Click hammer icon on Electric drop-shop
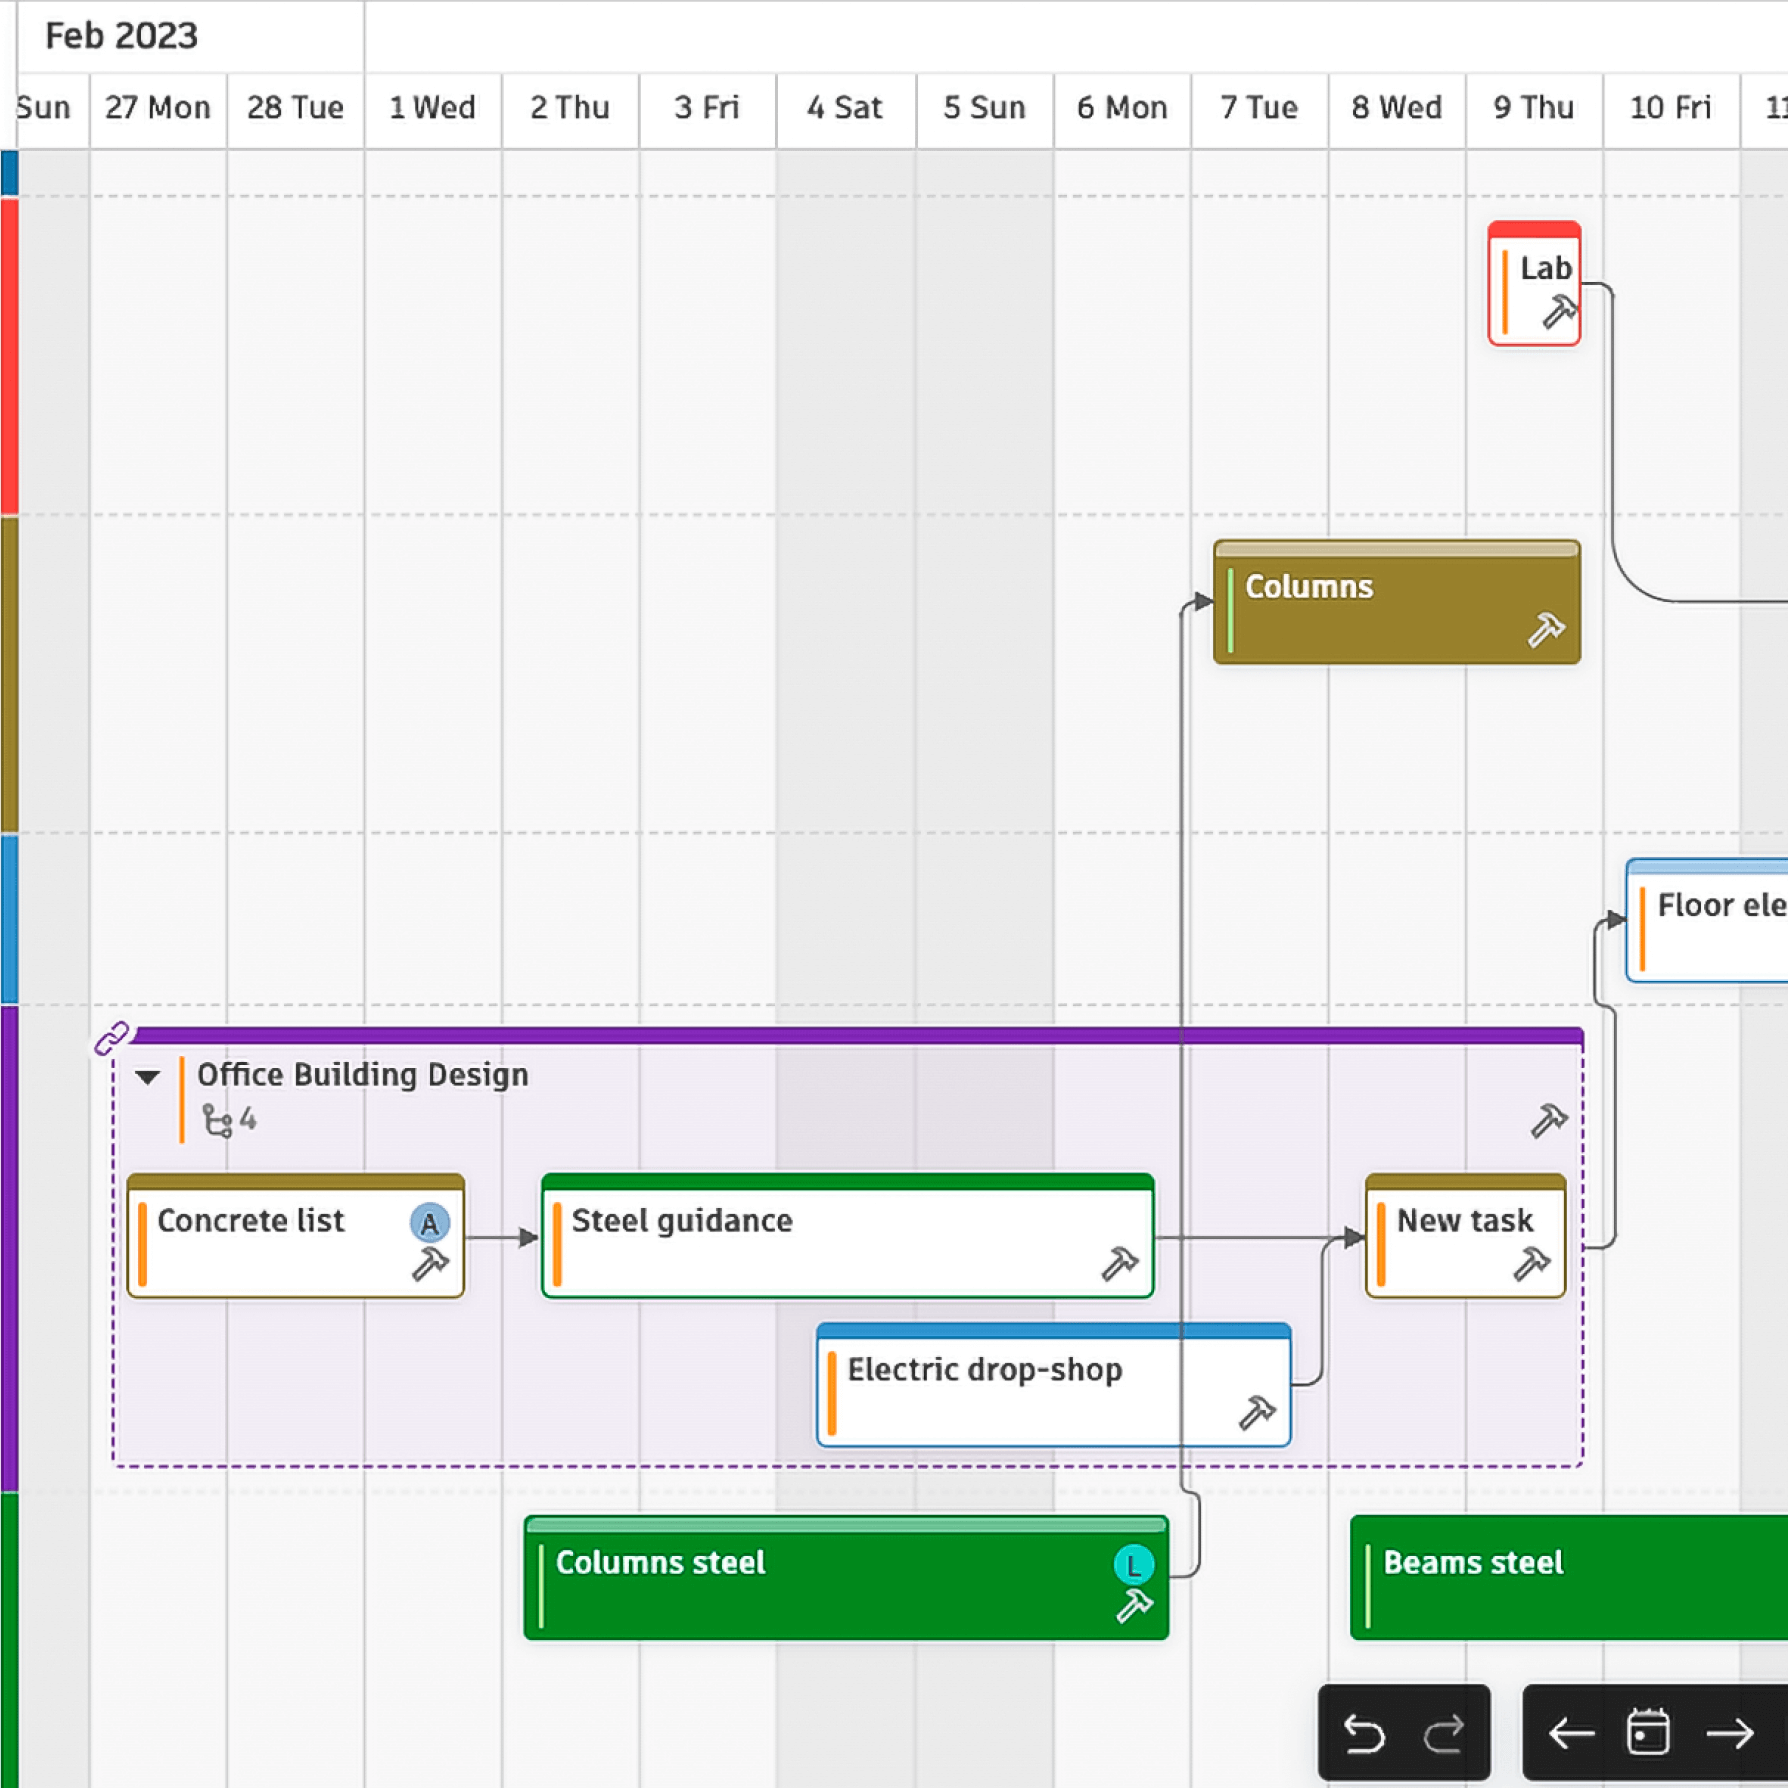This screenshot has width=1788, height=1788. [1257, 1413]
